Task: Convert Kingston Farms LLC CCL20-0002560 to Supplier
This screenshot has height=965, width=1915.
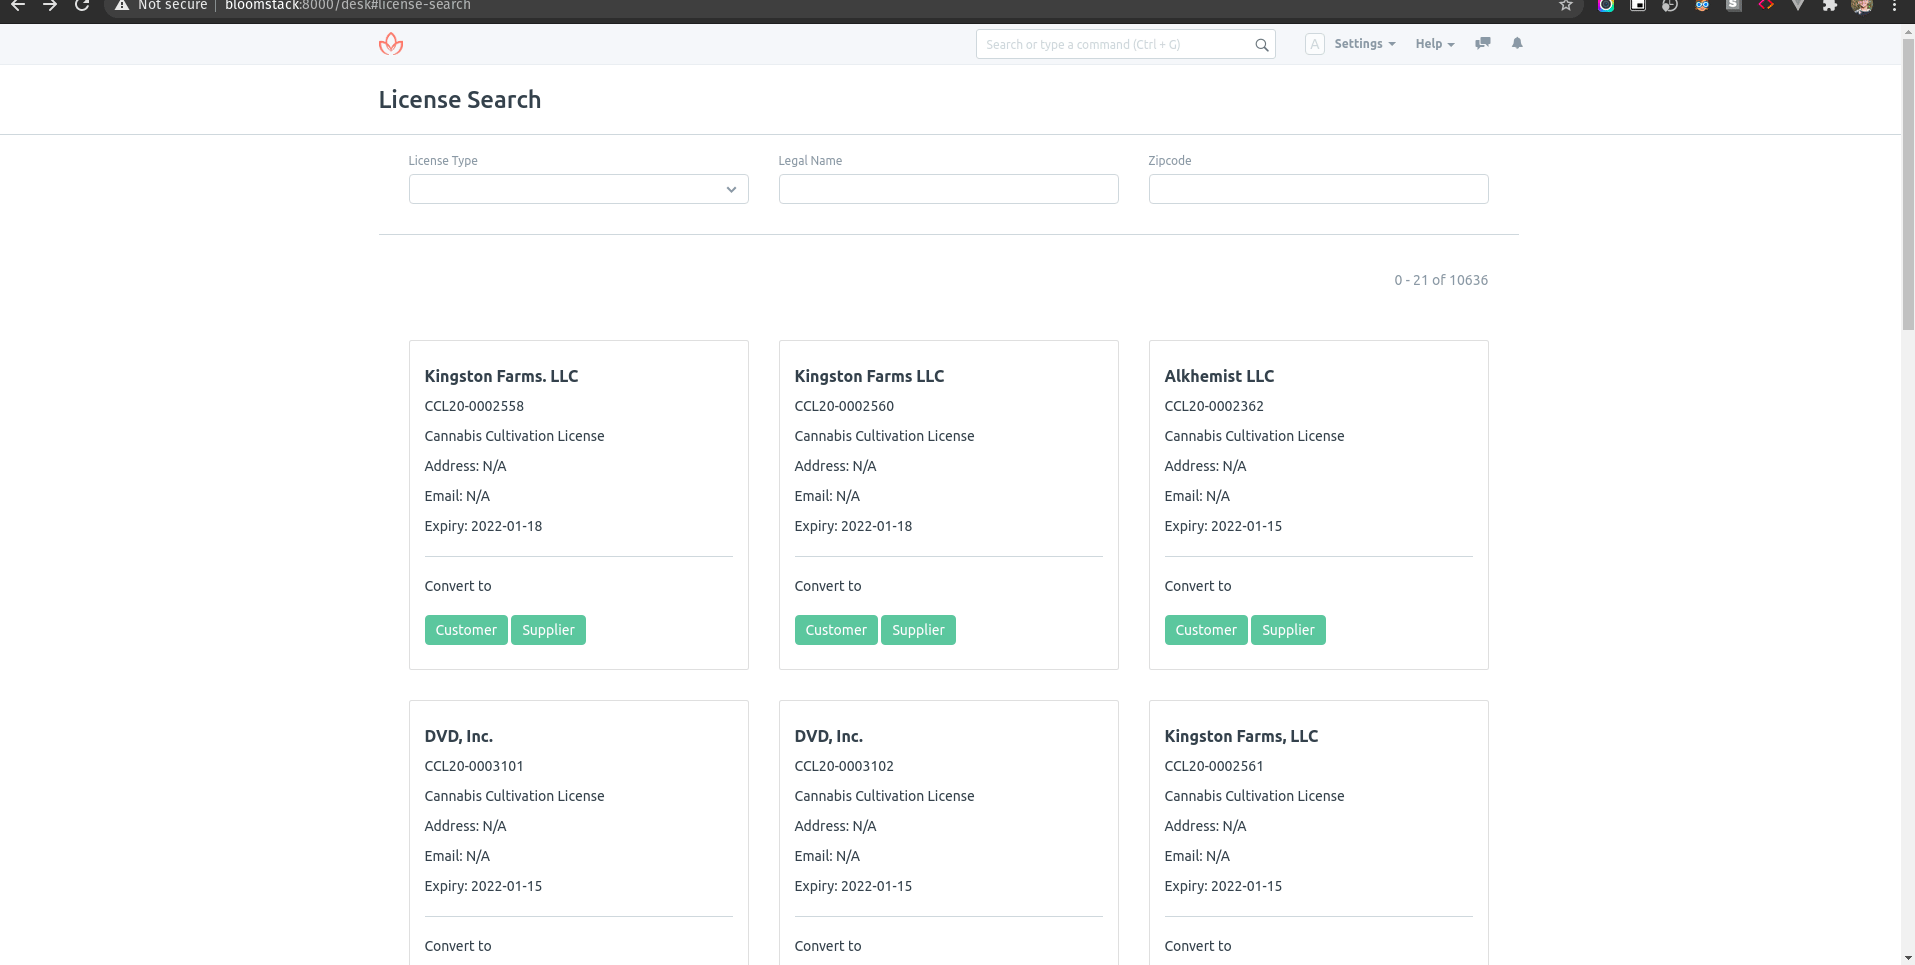Action: 918,630
